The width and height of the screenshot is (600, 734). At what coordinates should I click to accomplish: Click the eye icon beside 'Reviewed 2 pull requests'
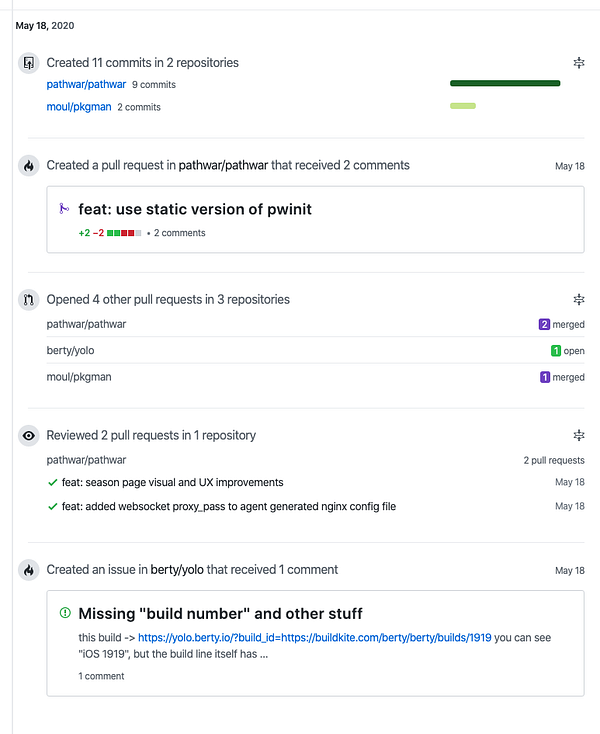(28, 436)
